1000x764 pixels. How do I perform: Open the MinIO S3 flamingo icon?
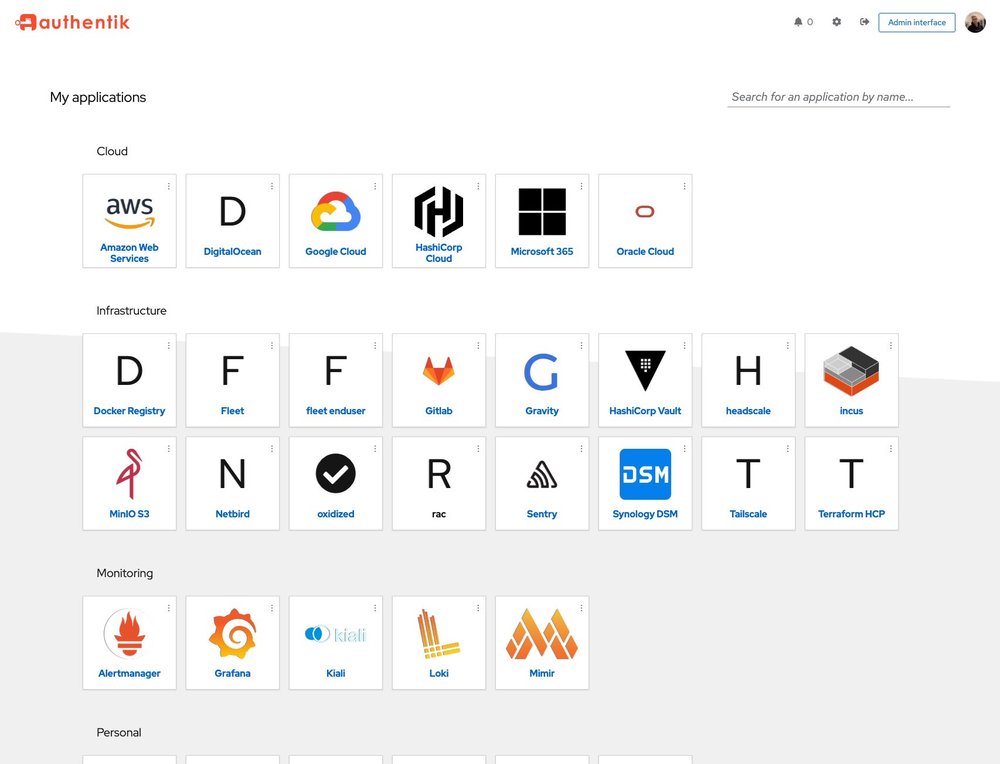coord(129,474)
